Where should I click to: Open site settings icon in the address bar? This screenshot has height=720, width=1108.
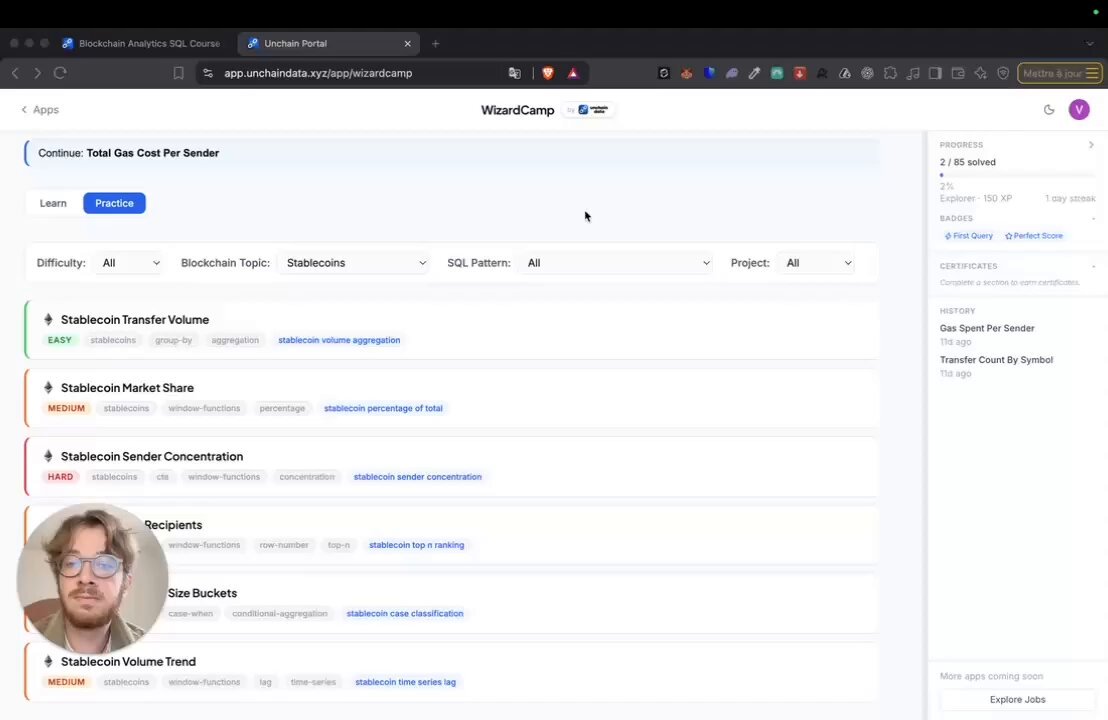point(207,73)
